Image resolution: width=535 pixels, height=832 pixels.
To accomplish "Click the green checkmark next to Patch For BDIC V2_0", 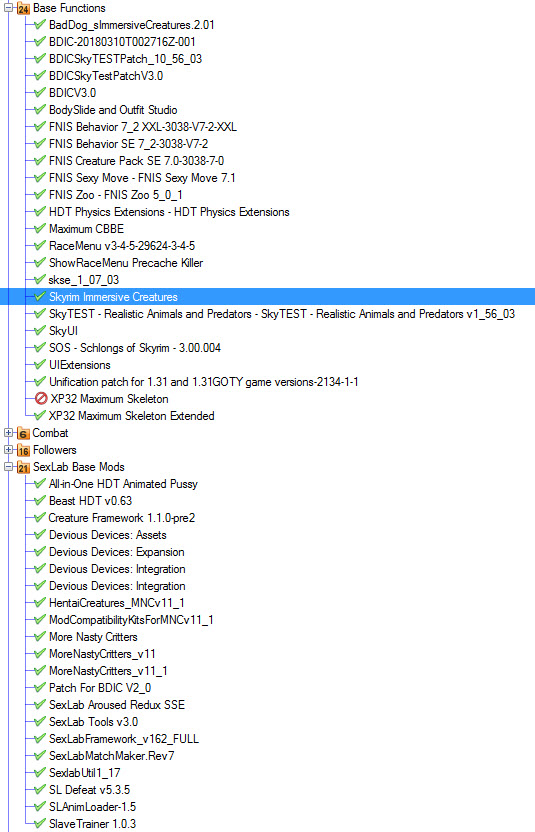I will coord(40,687).
